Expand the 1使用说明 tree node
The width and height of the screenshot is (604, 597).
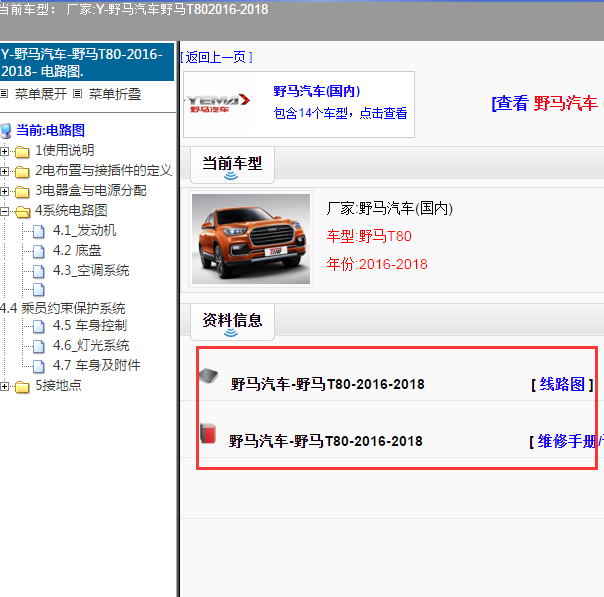pos(4,151)
